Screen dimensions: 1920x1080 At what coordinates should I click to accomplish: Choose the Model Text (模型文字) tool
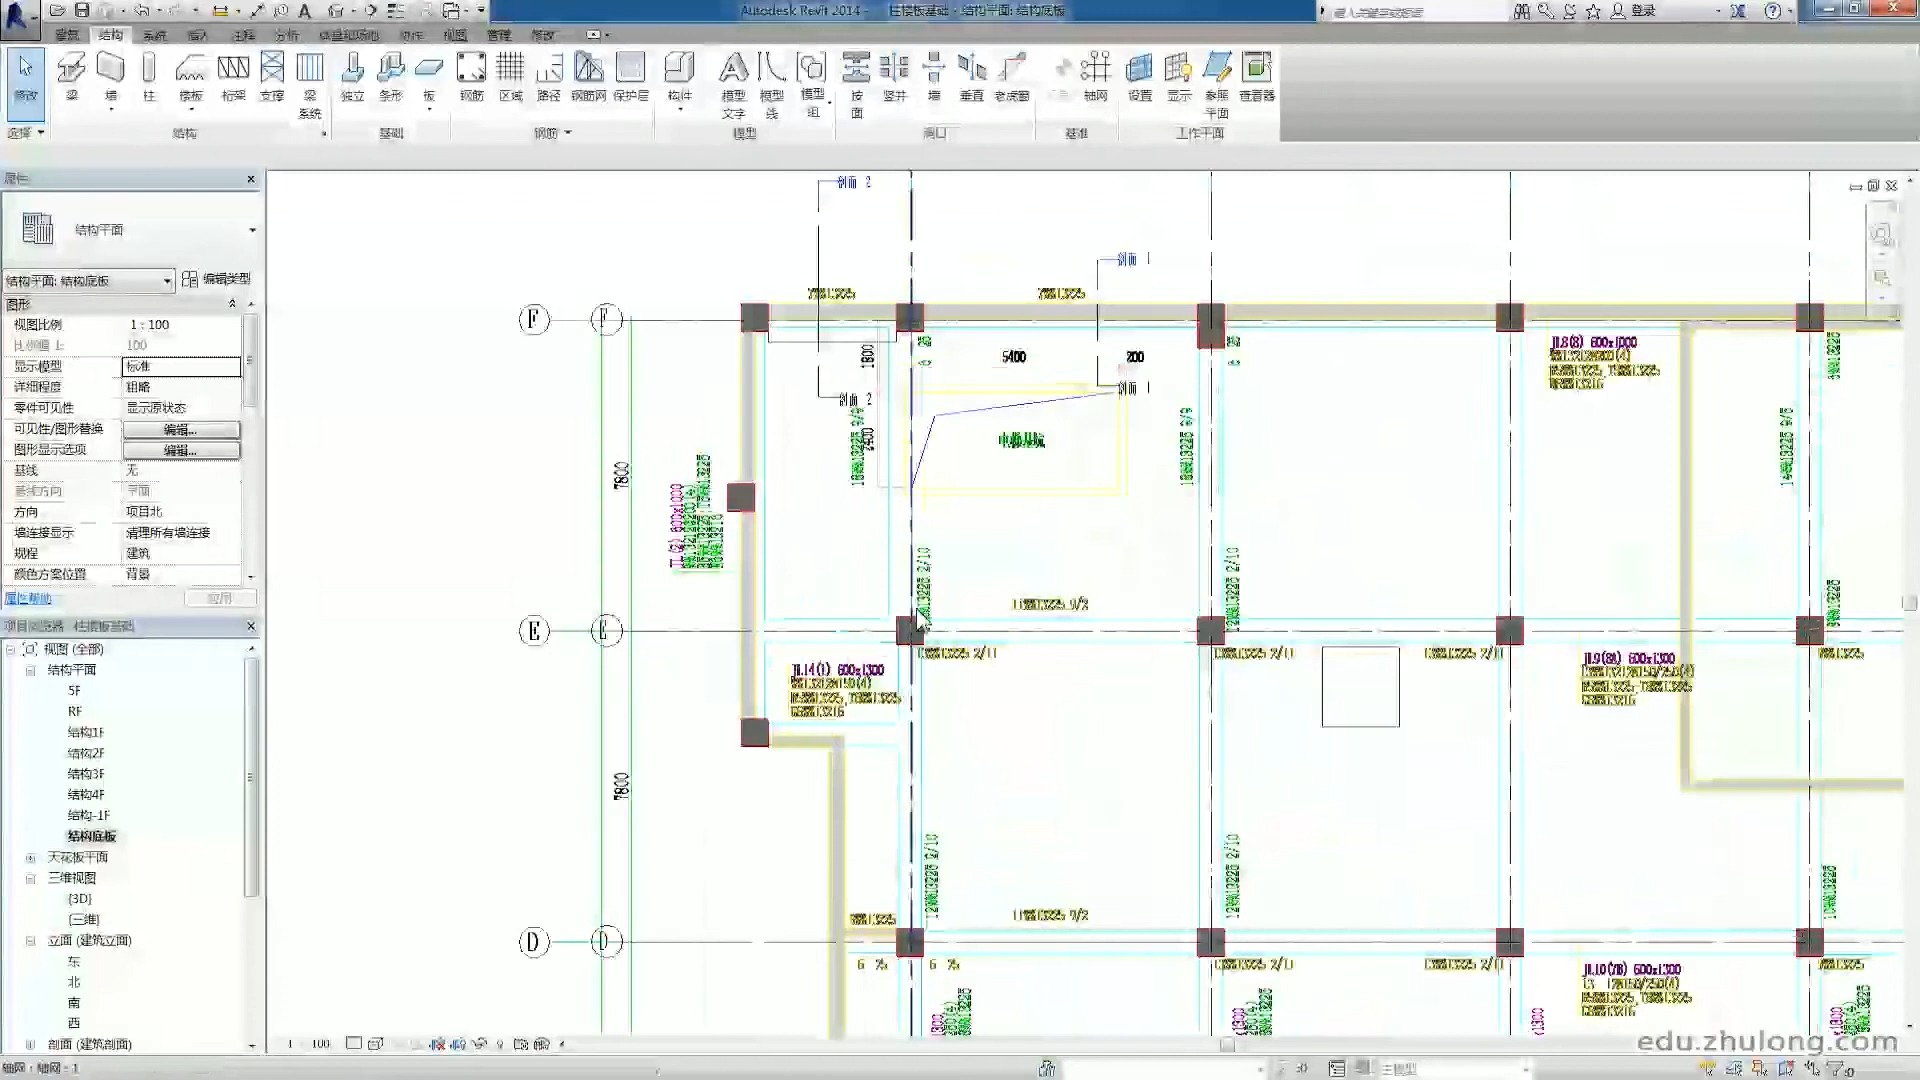[733, 85]
